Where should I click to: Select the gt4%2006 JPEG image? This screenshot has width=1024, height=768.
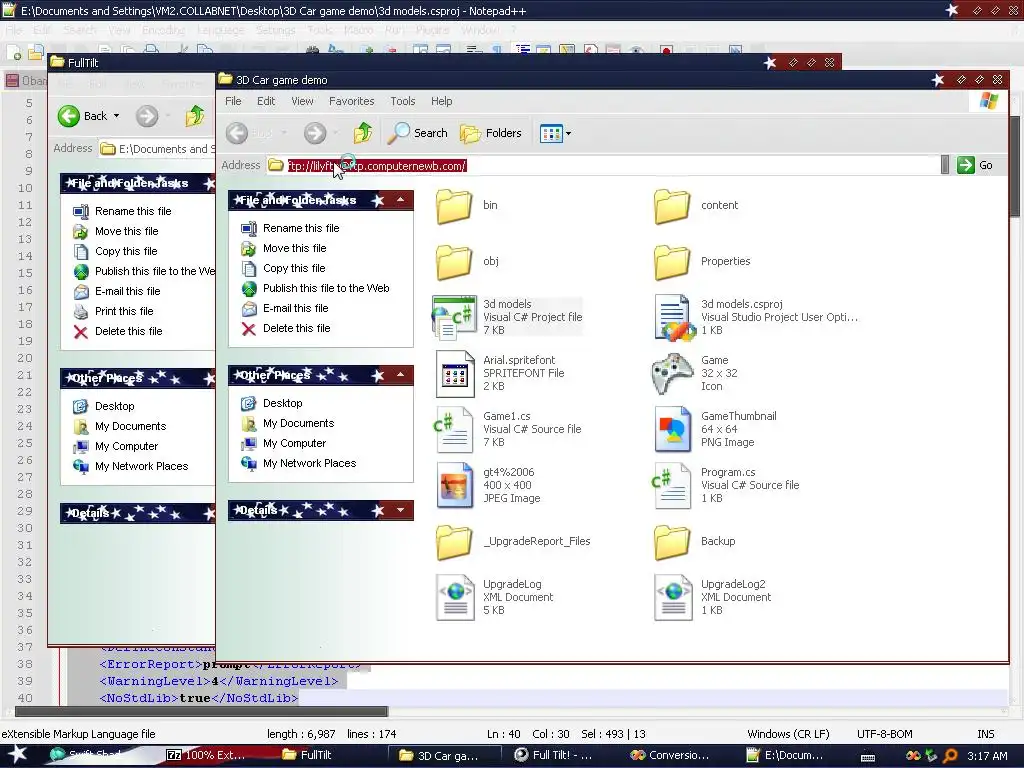tap(487, 485)
